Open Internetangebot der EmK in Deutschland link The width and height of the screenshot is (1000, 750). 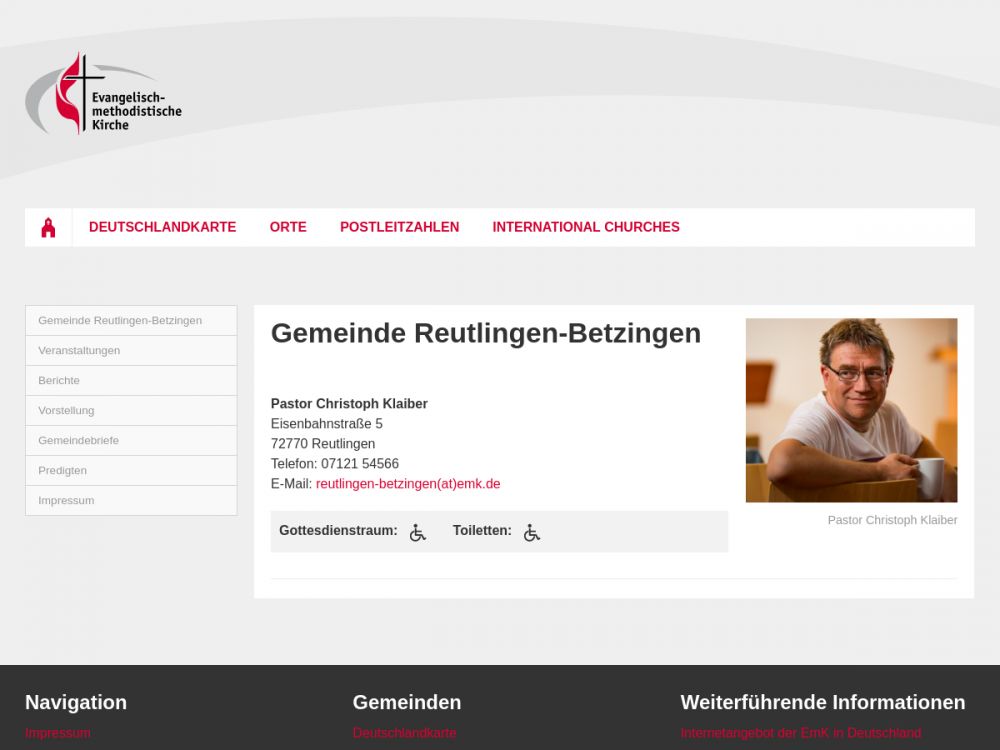(801, 733)
